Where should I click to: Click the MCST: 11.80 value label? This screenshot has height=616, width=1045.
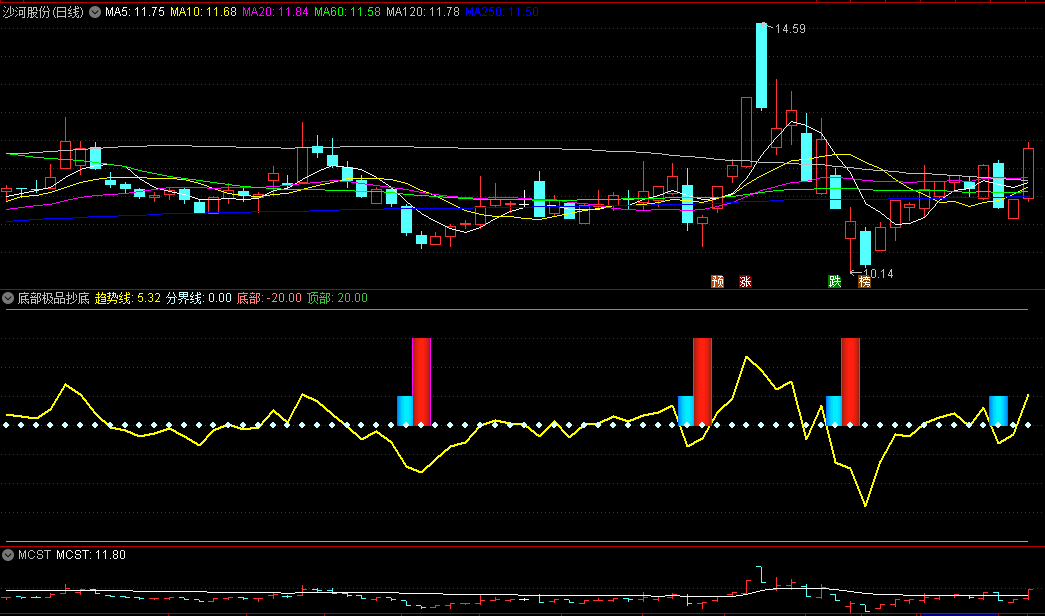[91, 555]
